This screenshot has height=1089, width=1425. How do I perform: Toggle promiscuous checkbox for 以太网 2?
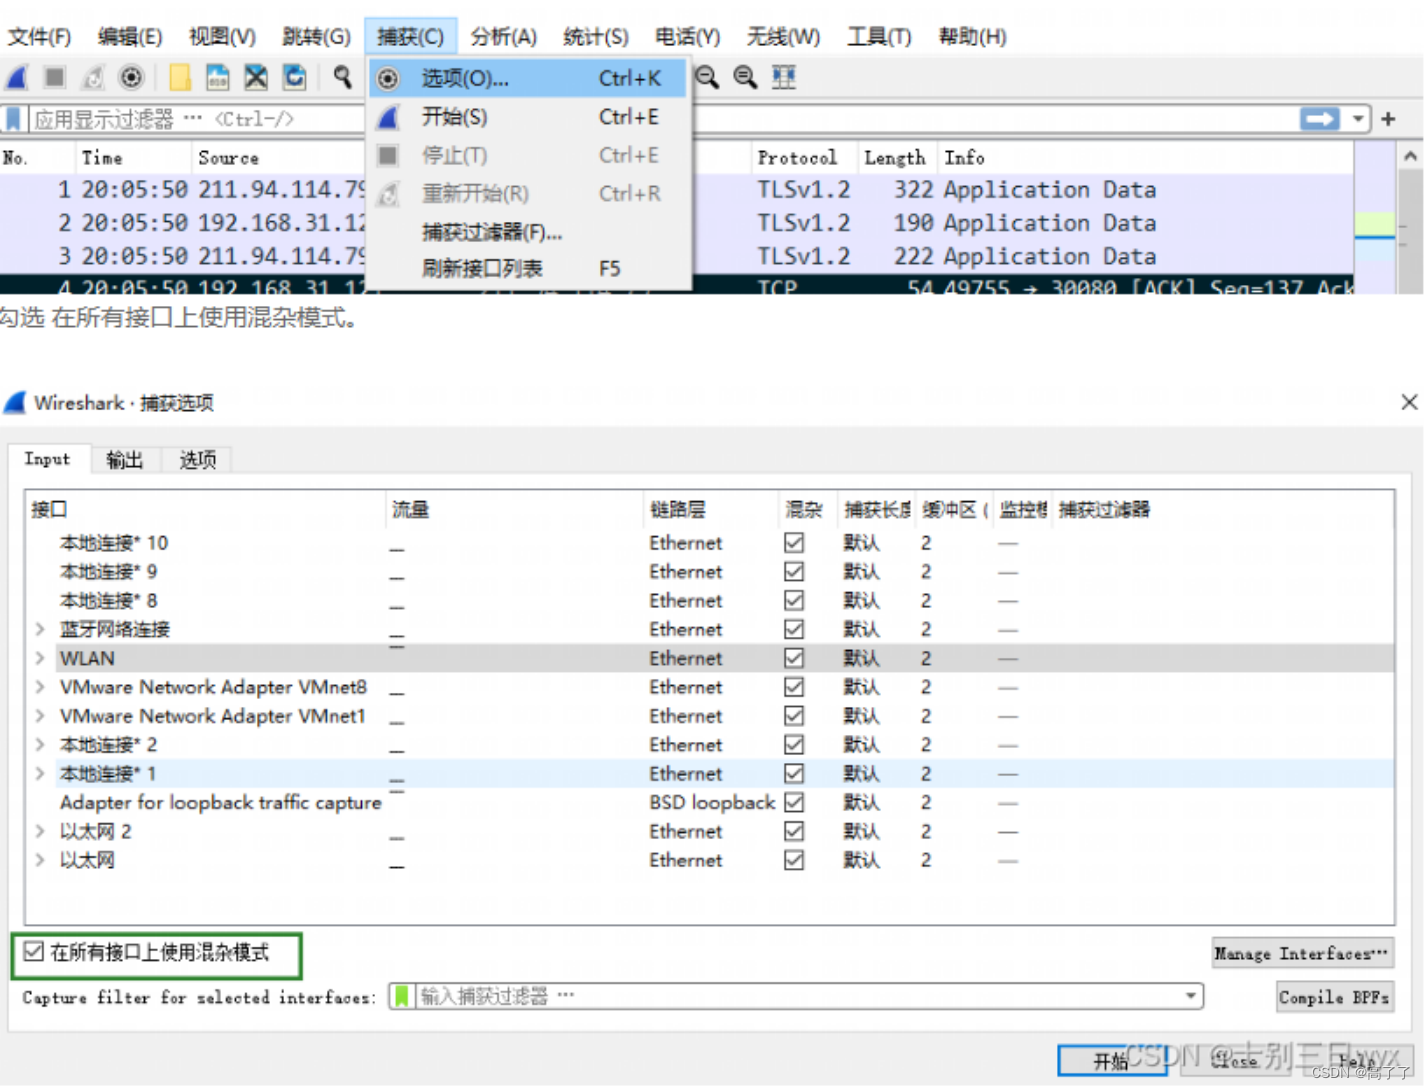(x=794, y=831)
